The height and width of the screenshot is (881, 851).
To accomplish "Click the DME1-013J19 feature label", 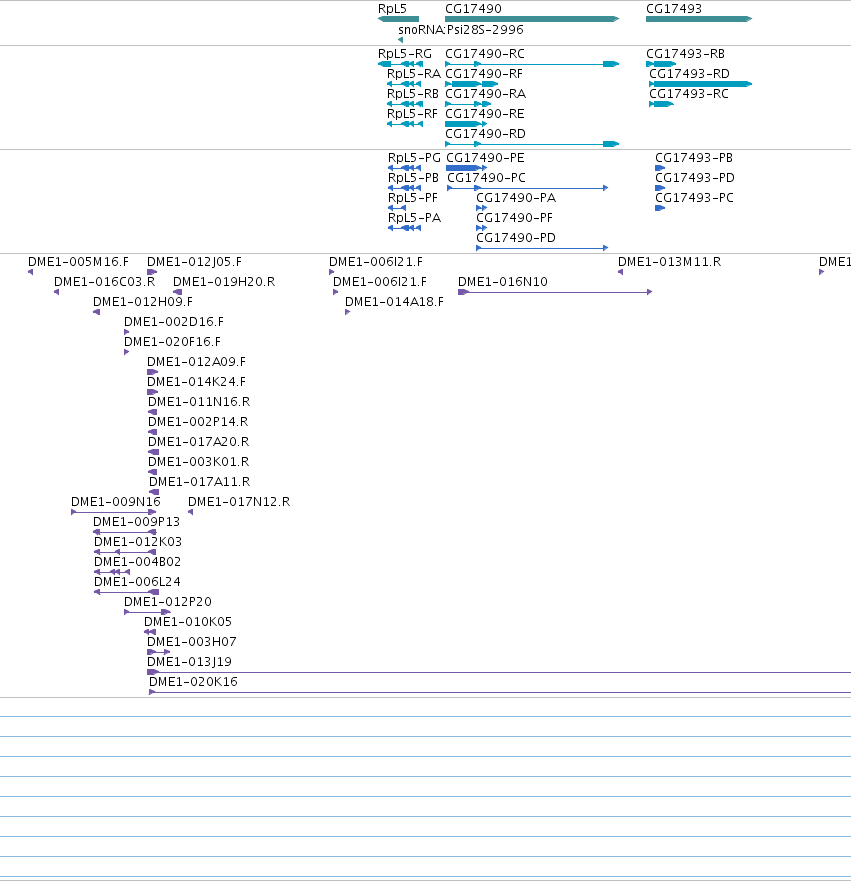I will (189, 662).
